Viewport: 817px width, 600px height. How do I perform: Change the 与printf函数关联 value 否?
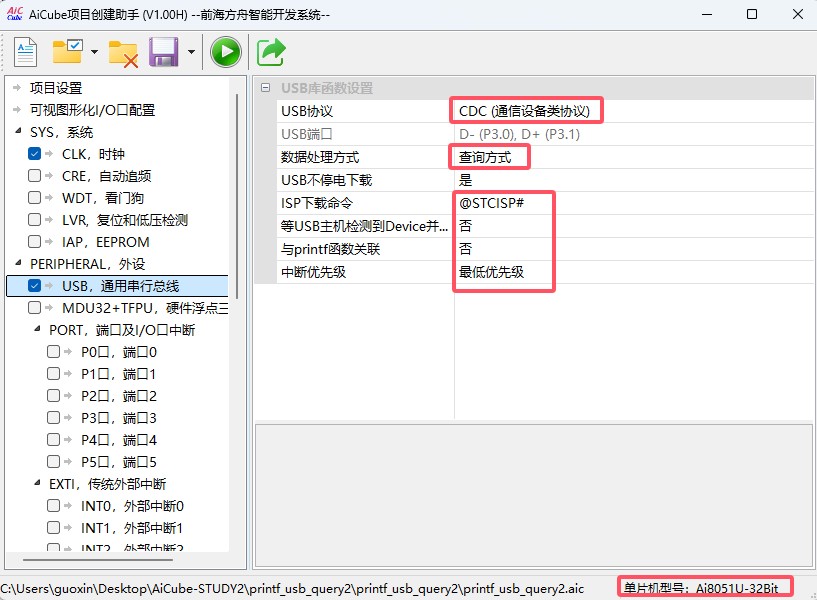coord(465,249)
